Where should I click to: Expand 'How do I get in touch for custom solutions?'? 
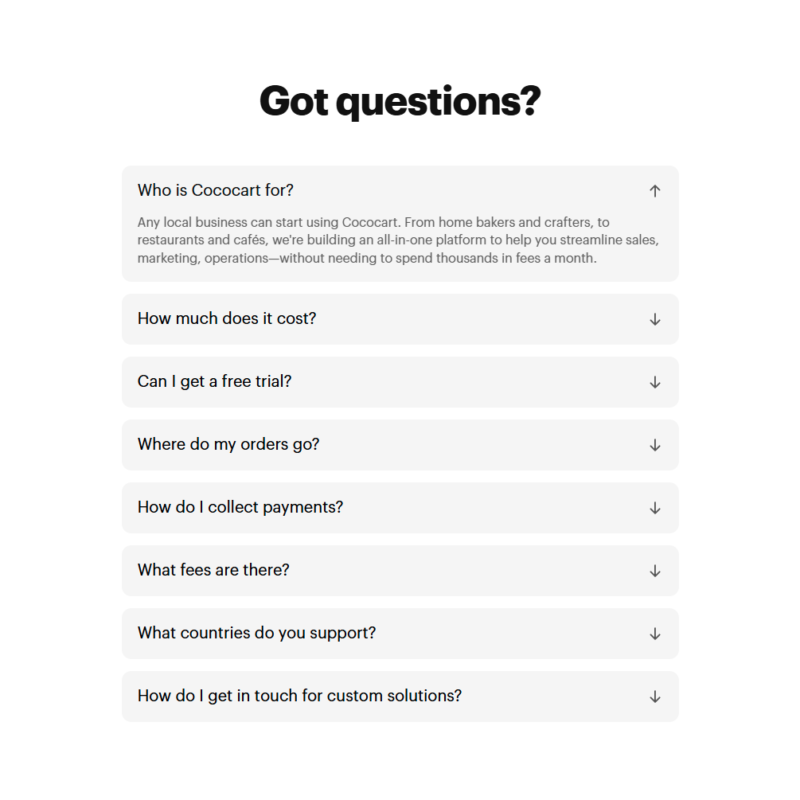click(299, 696)
